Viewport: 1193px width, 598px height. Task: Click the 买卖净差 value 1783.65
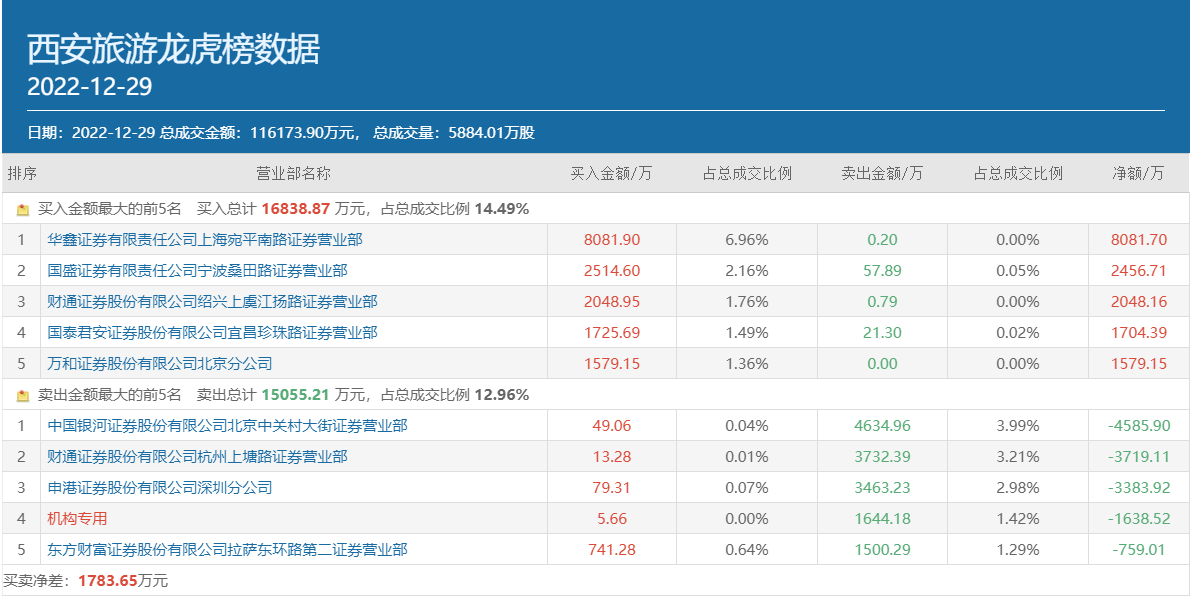pos(106,581)
